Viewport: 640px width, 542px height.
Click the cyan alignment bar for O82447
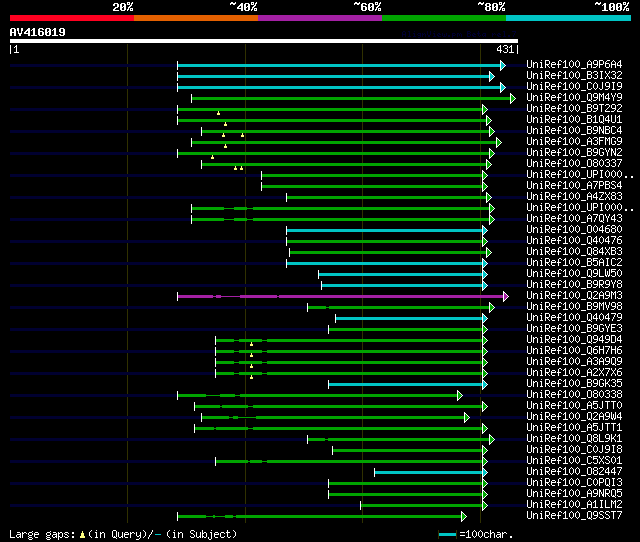tap(429, 473)
